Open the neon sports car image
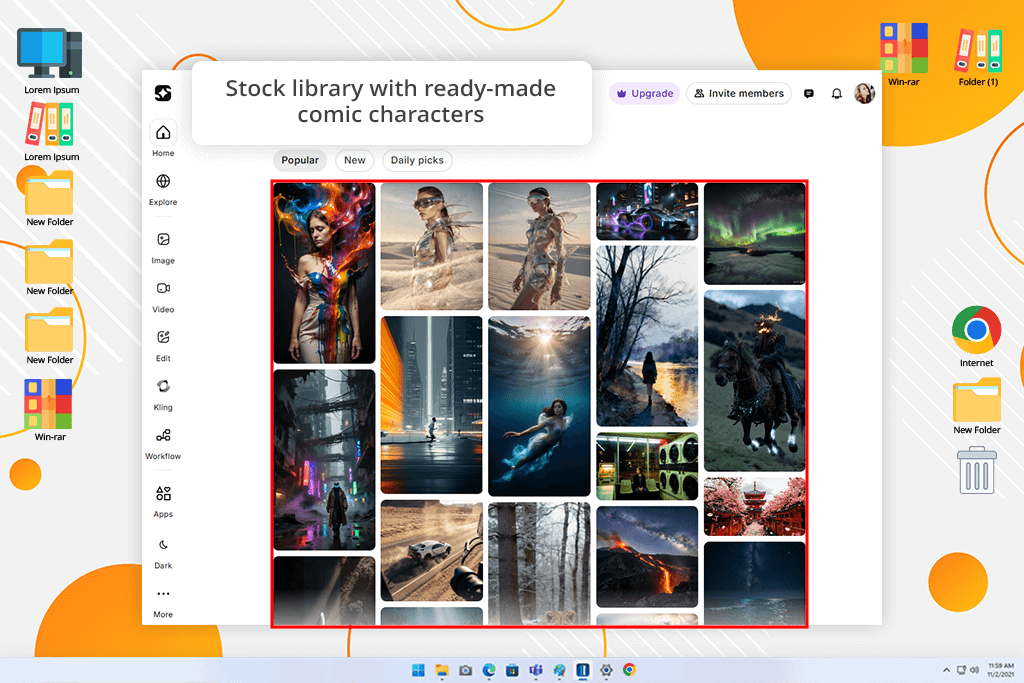The width and height of the screenshot is (1024, 683). pos(647,211)
